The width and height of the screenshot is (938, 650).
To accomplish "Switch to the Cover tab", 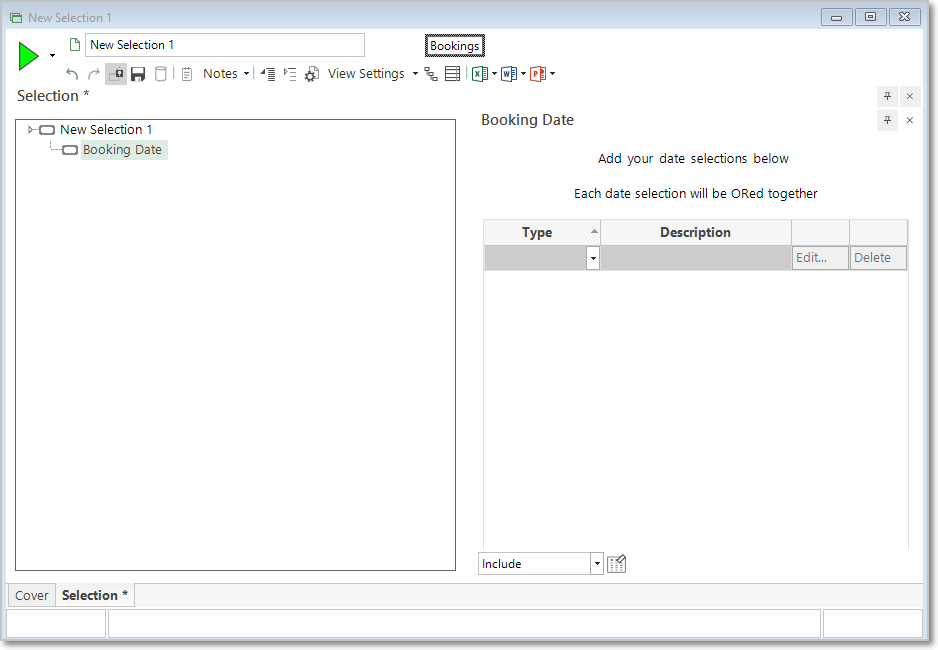I will tap(32, 596).
